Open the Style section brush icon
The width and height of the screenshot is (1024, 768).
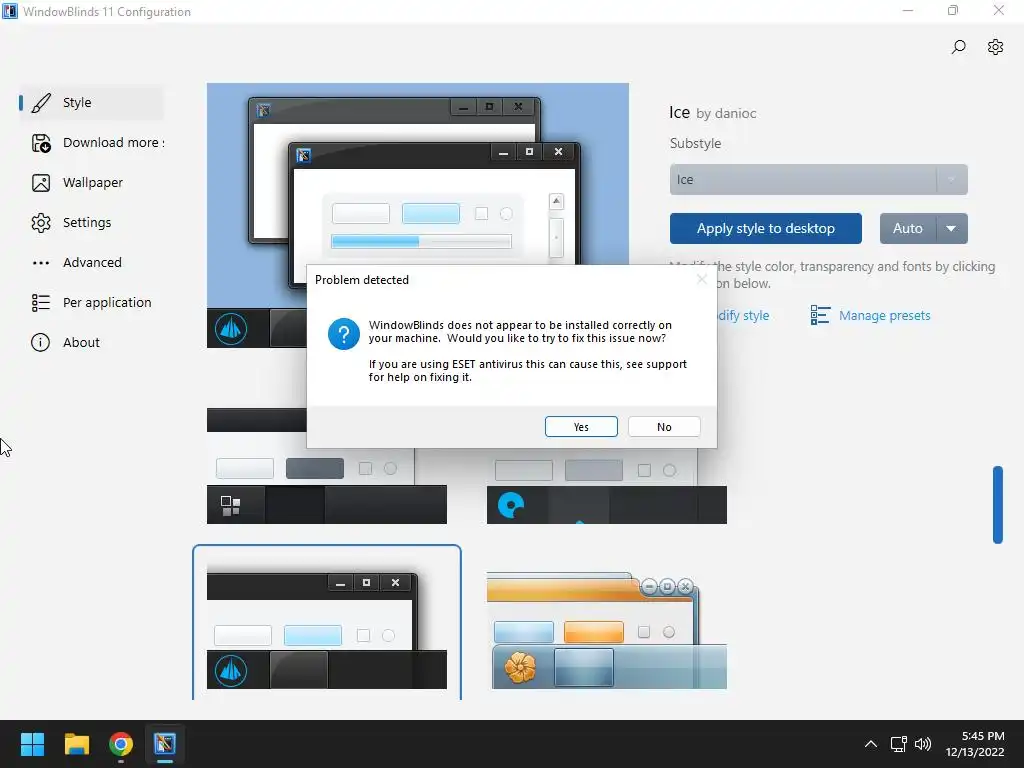[x=40, y=103]
